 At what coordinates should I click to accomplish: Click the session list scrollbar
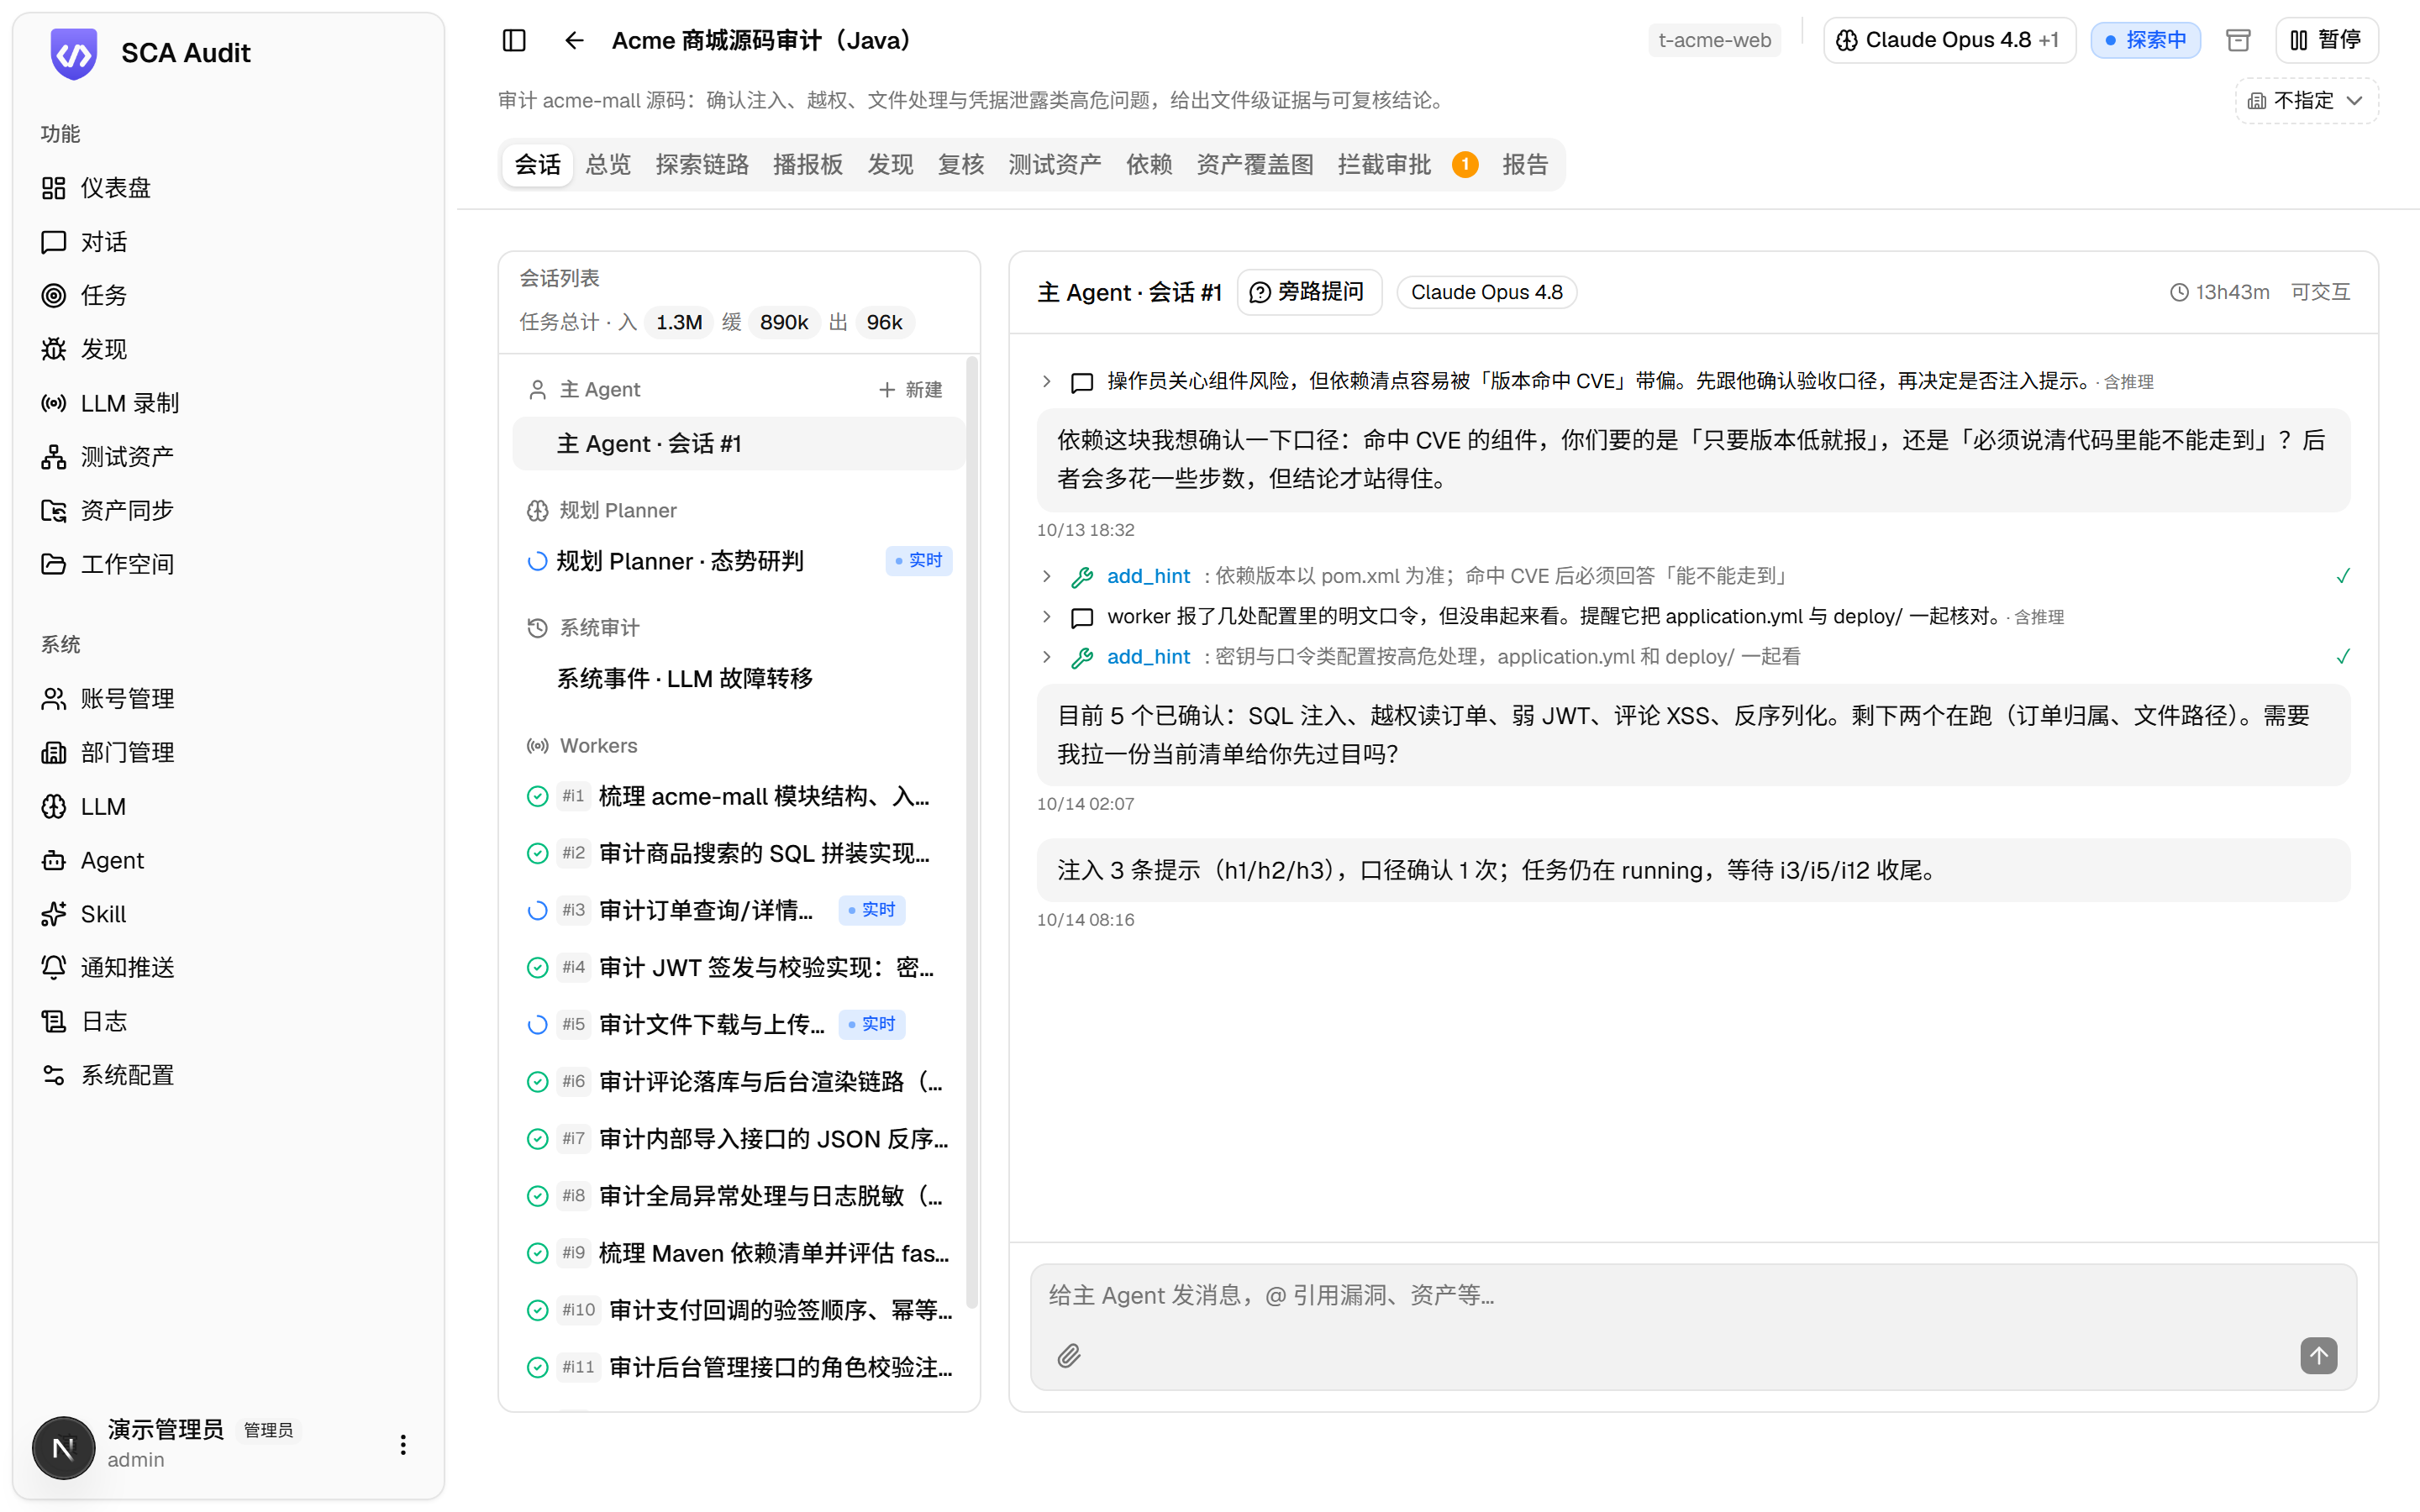[972, 832]
